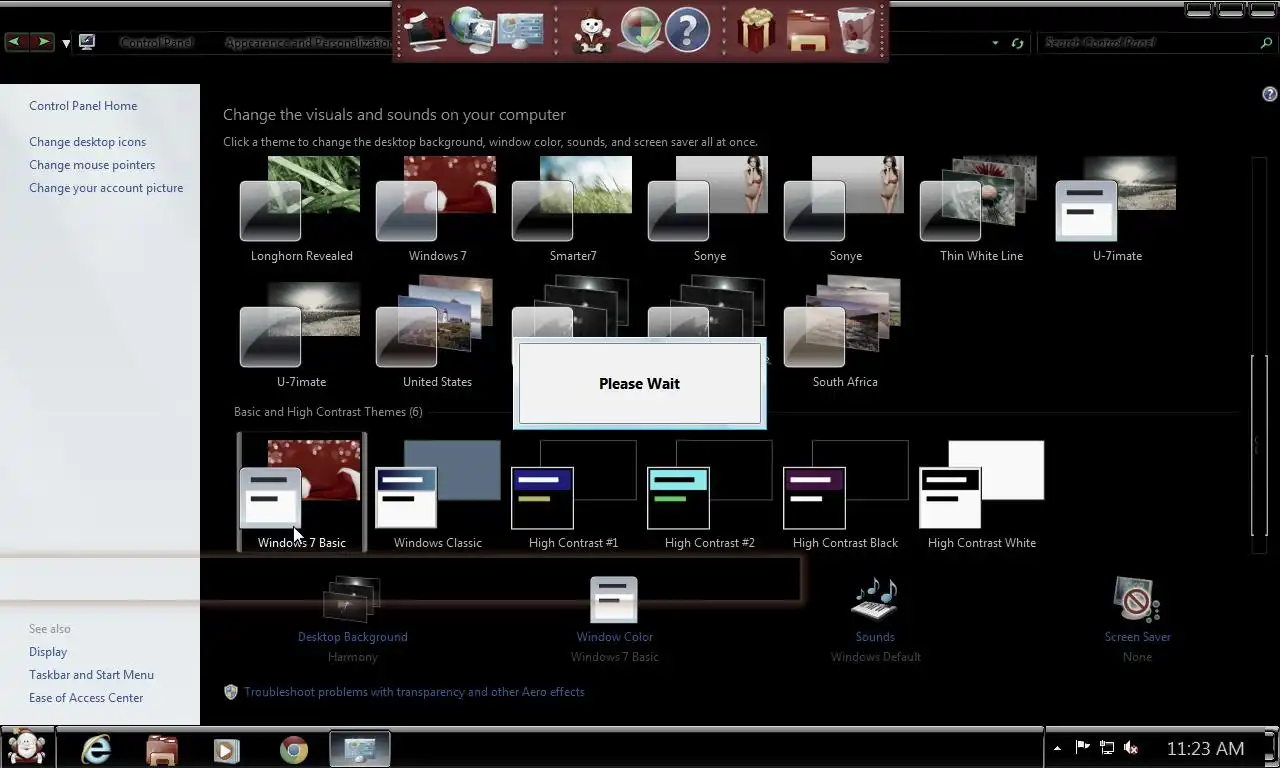Open the Computer icon with Santa hat in dock
The image size is (1280, 768).
click(x=423, y=30)
